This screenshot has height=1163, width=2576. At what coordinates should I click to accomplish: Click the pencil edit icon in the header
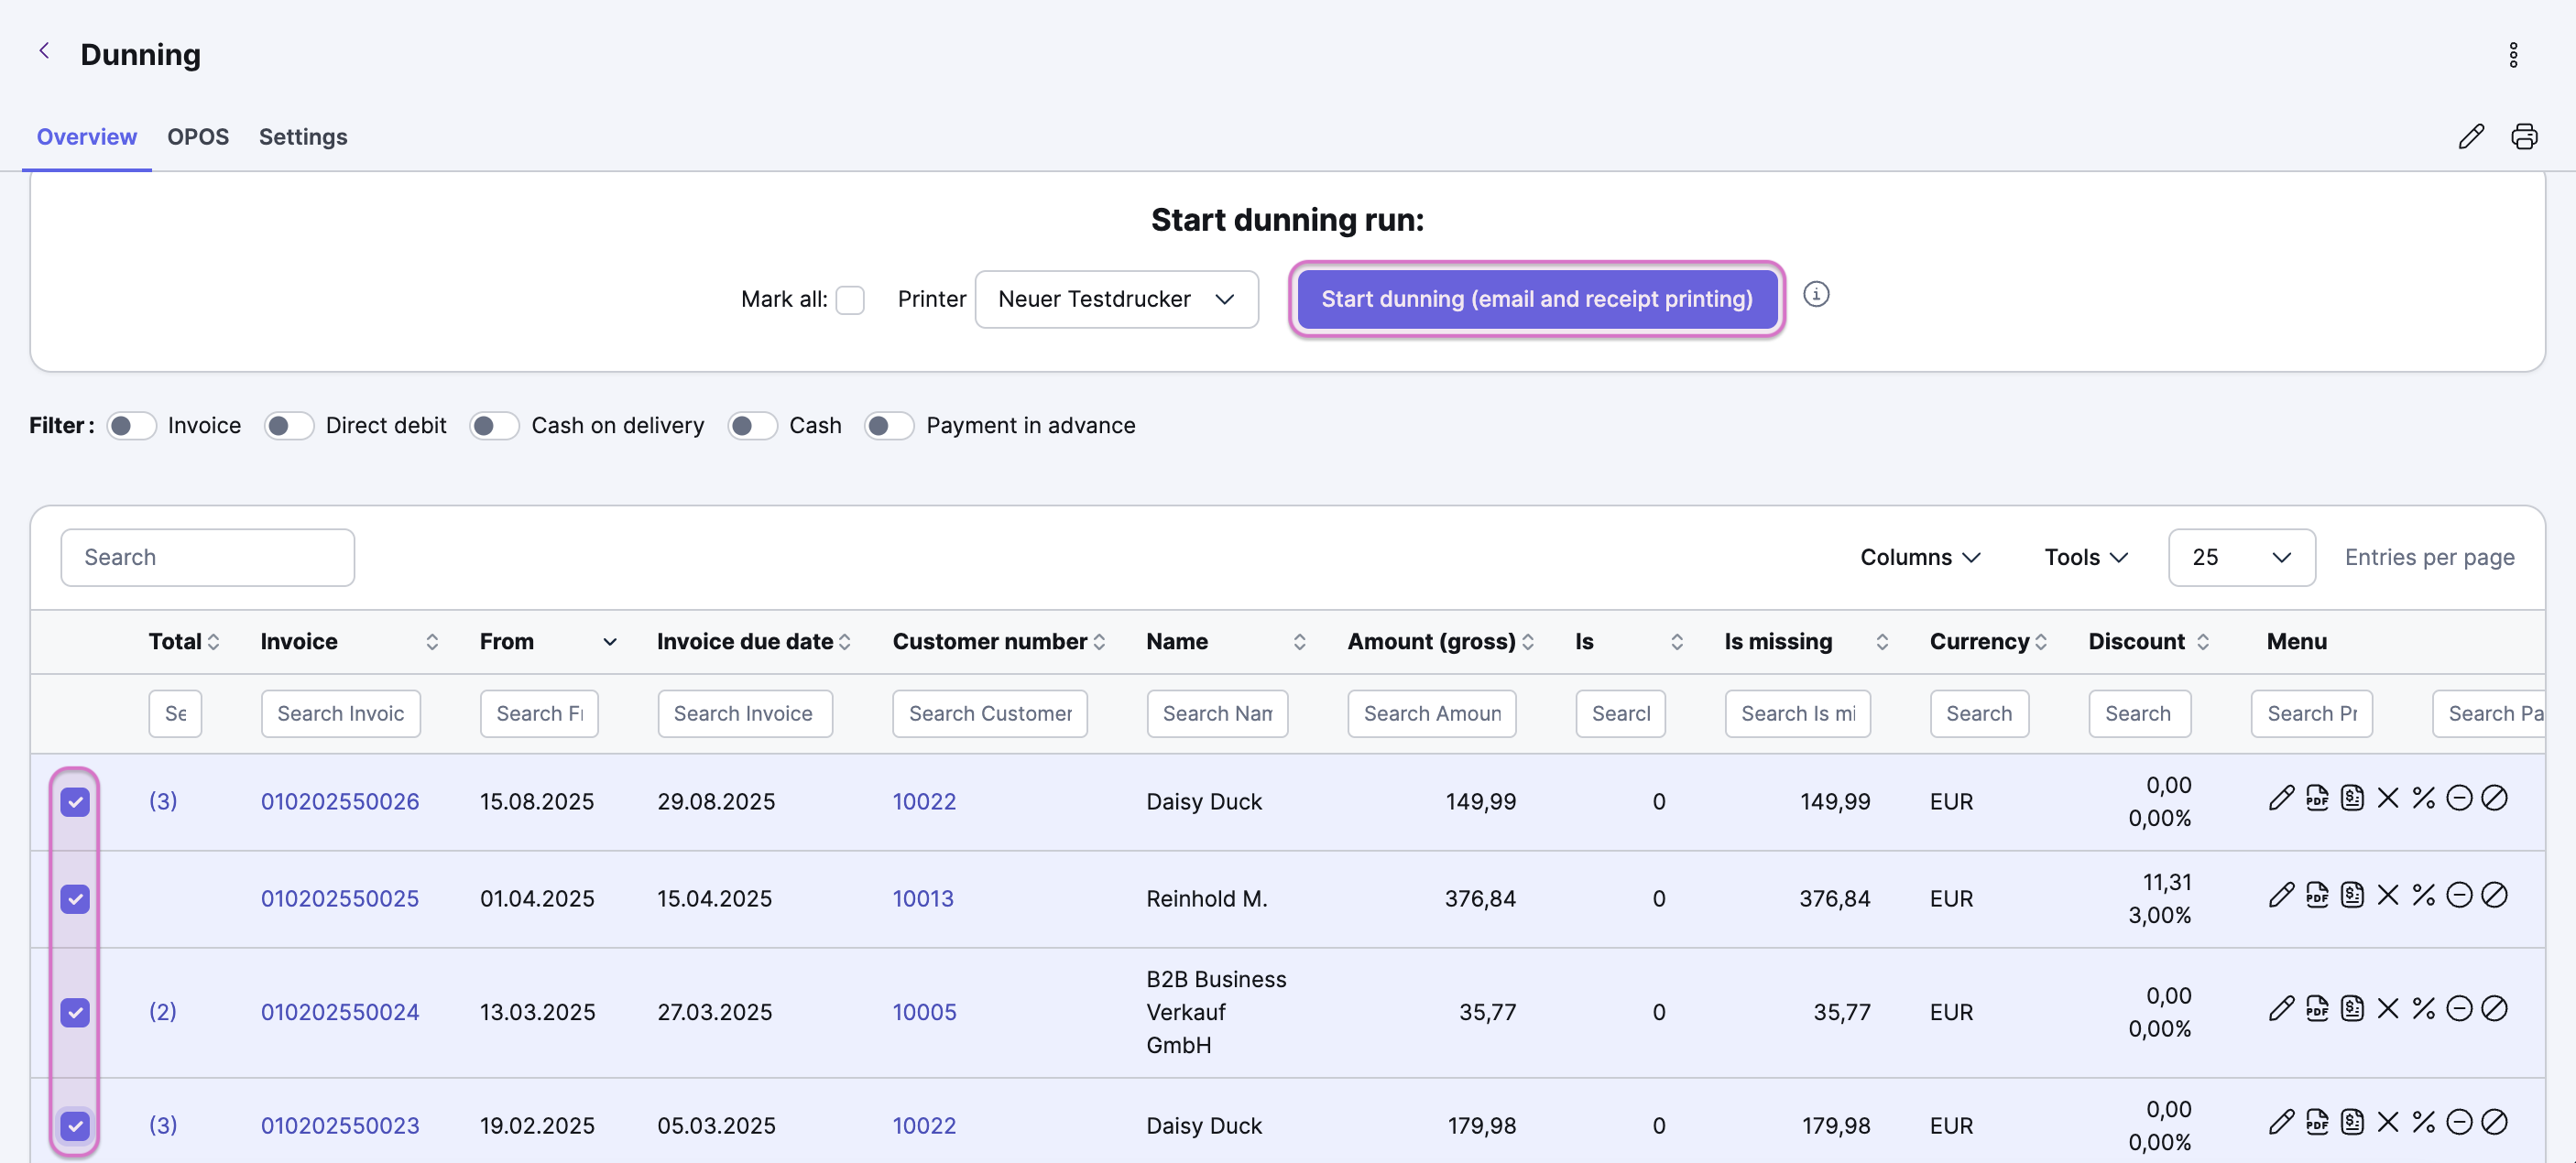click(2471, 136)
